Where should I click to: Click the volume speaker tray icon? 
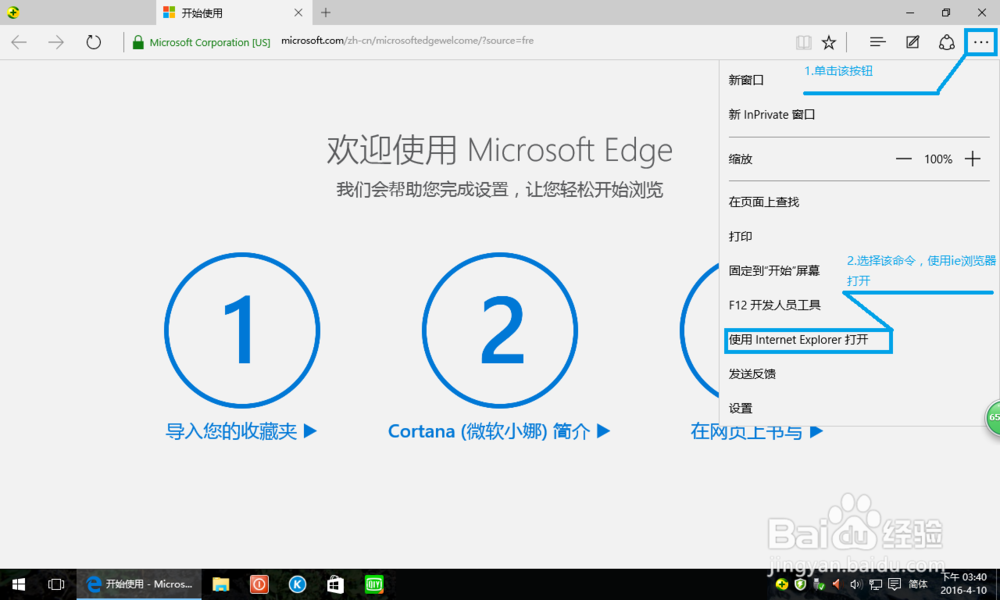[855, 584]
